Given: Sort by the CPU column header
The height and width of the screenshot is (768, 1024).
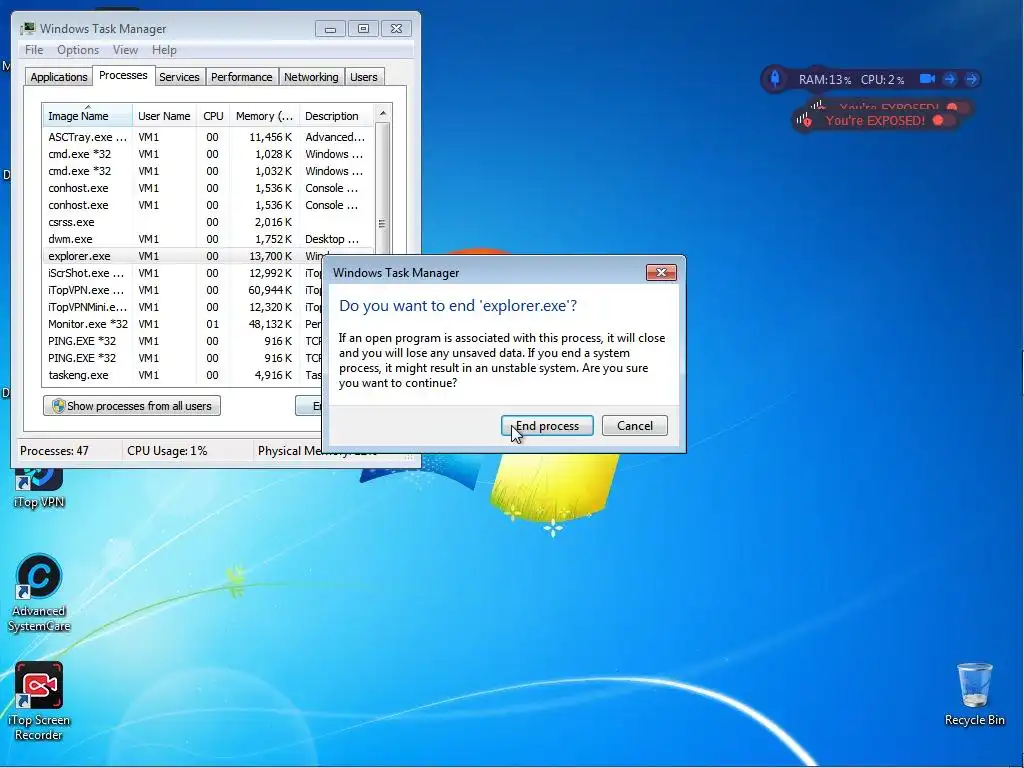Looking at the screenshot, I should pos(213,116).
